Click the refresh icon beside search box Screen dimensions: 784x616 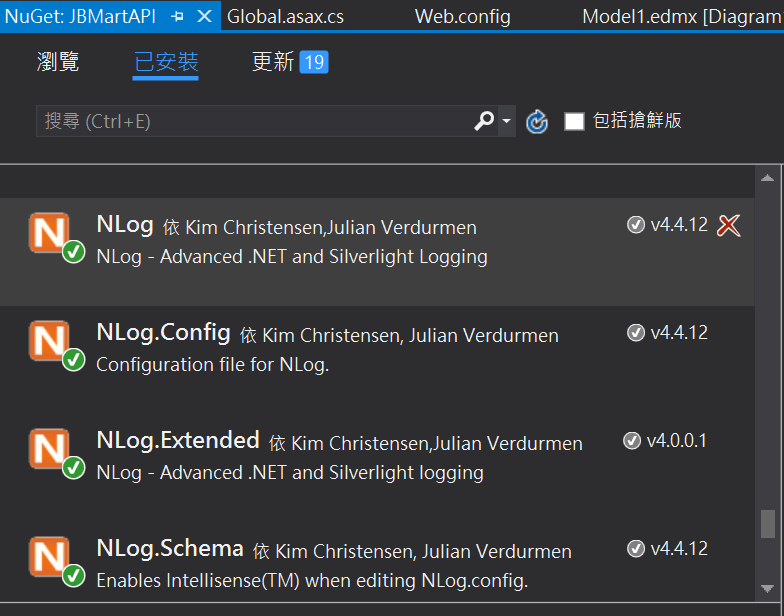(537, 122)
